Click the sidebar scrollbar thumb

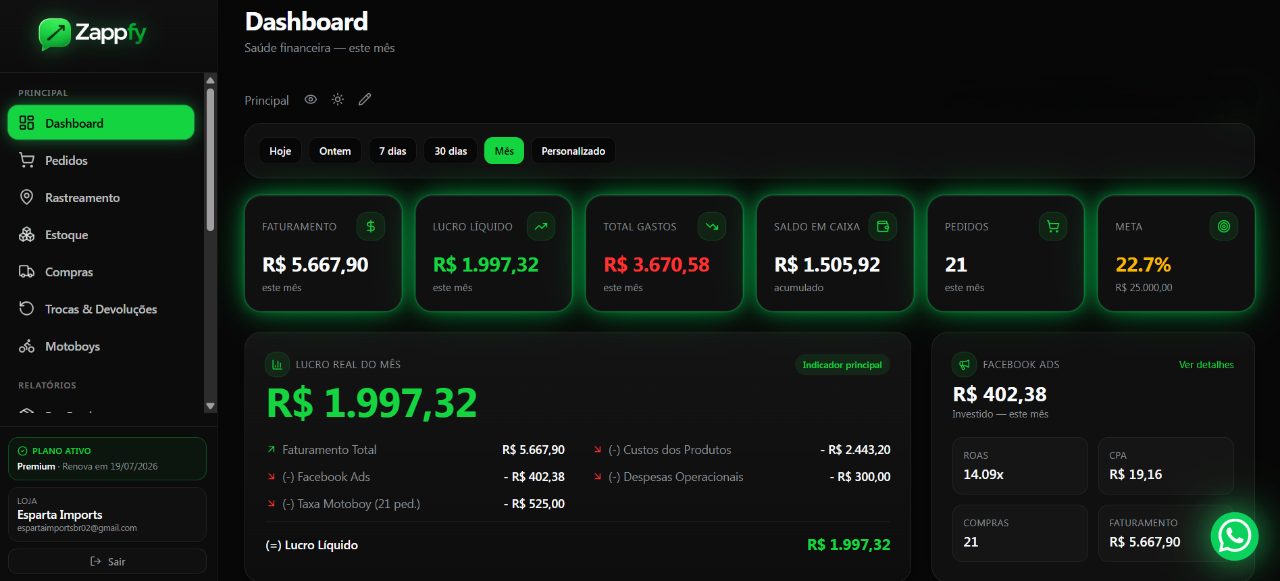click(x=210, y=160)
